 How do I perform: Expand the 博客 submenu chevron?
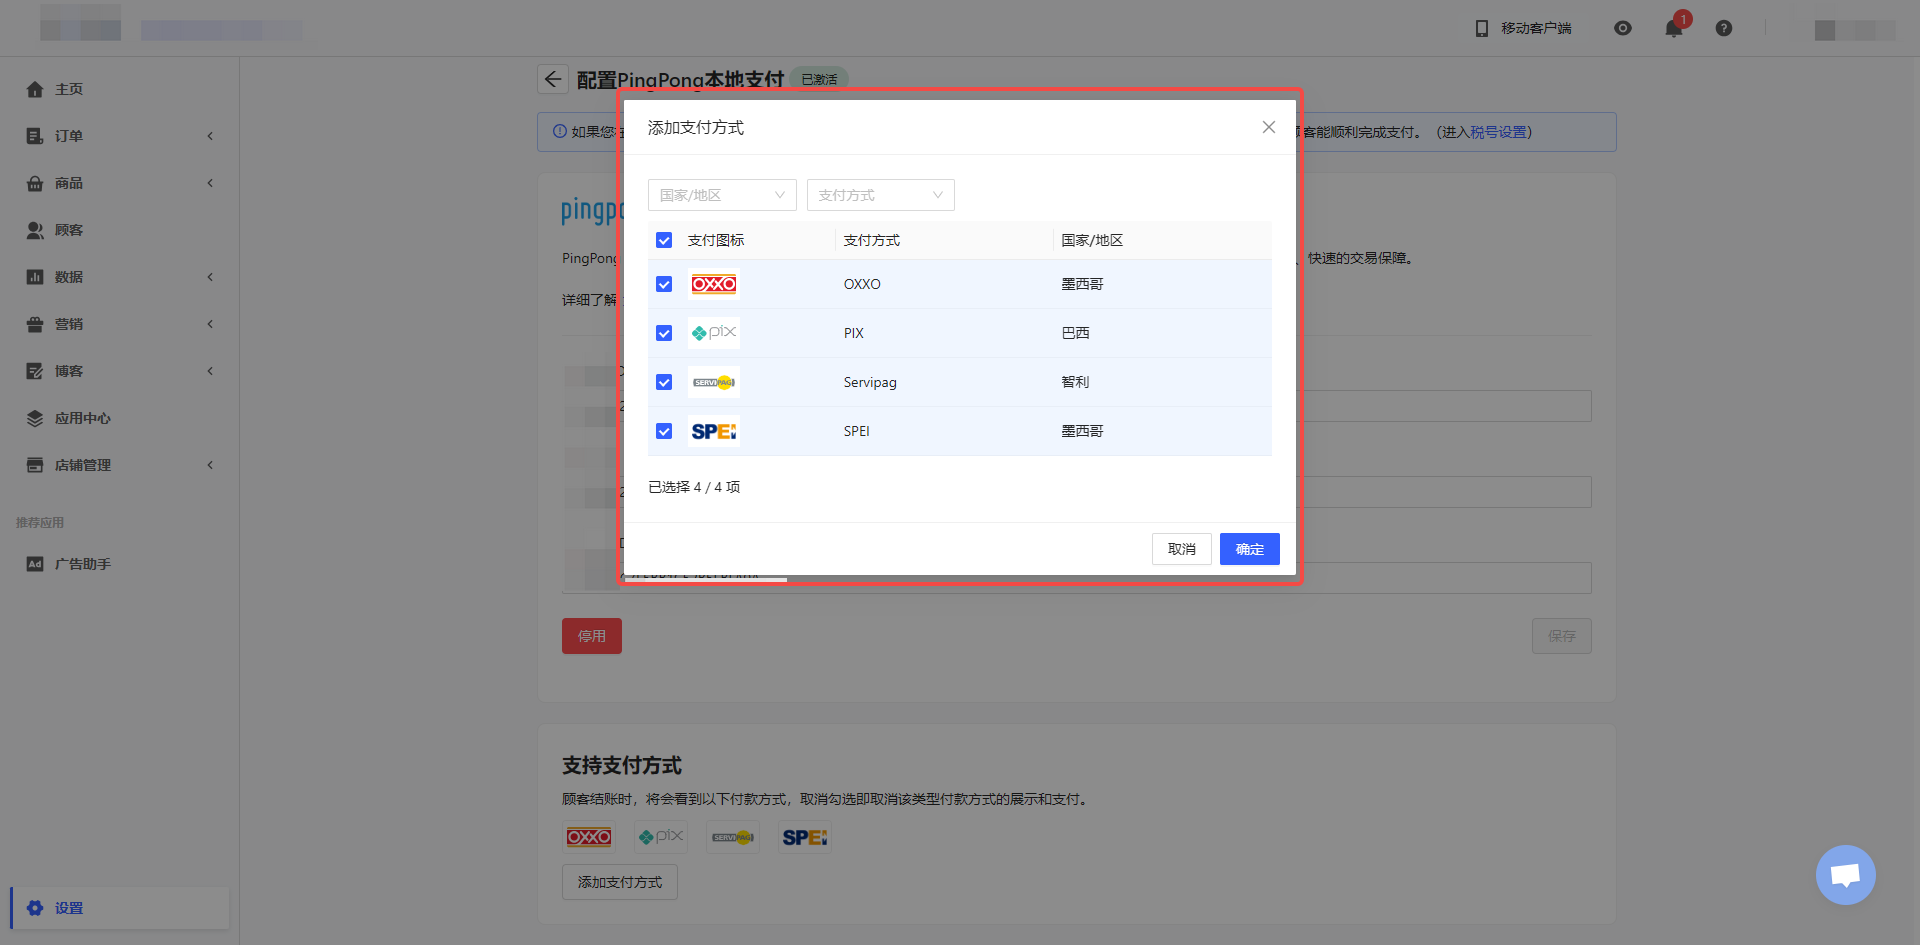[210, 371]
